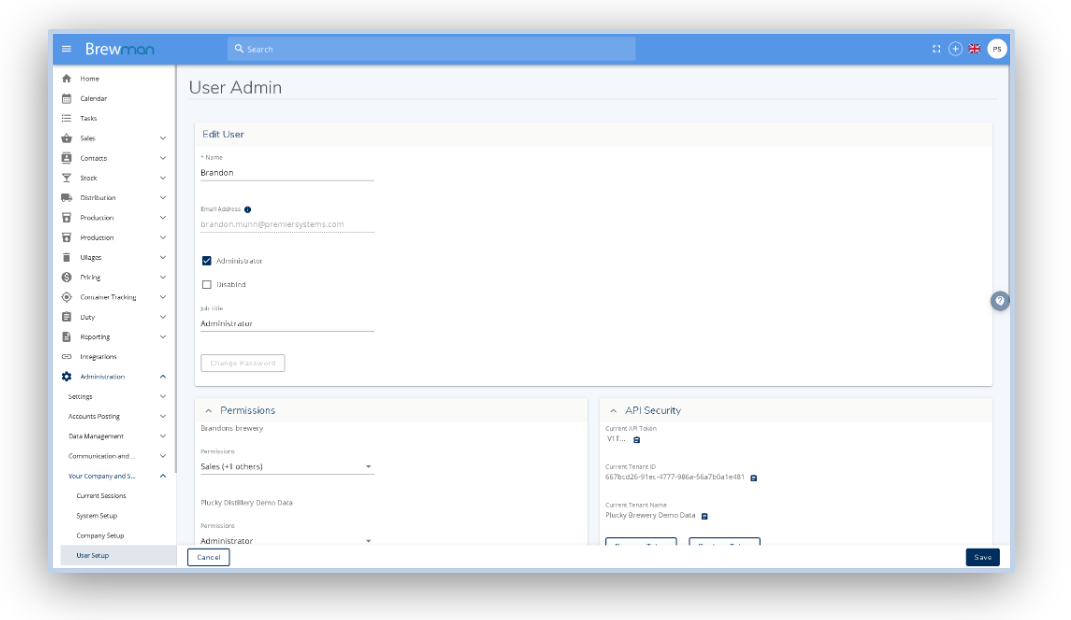Uncheck the Administrator checkbox
This screenshot has width=1071, height=620.
click(206, 261)
